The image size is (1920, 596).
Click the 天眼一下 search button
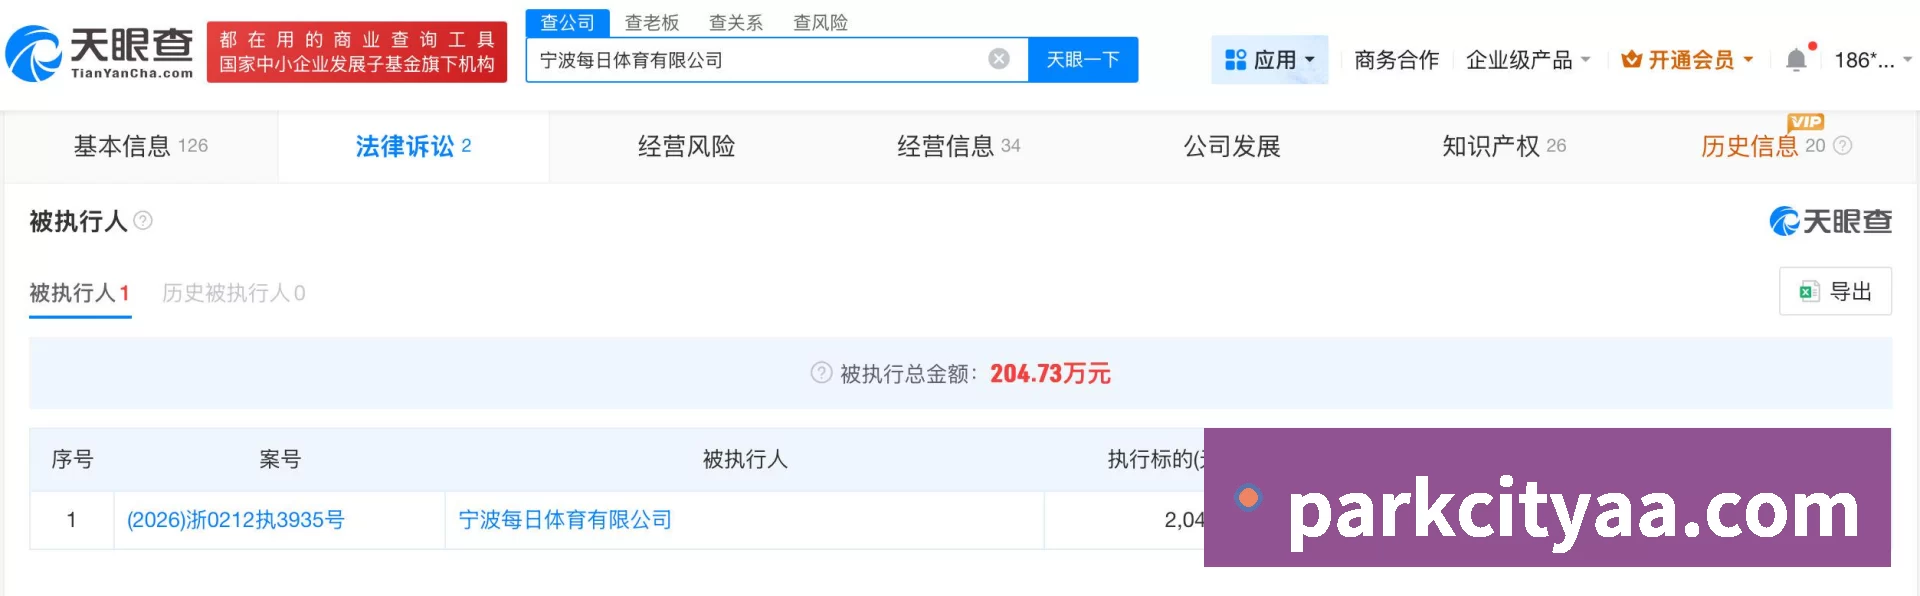click(x=1083, y=60)
